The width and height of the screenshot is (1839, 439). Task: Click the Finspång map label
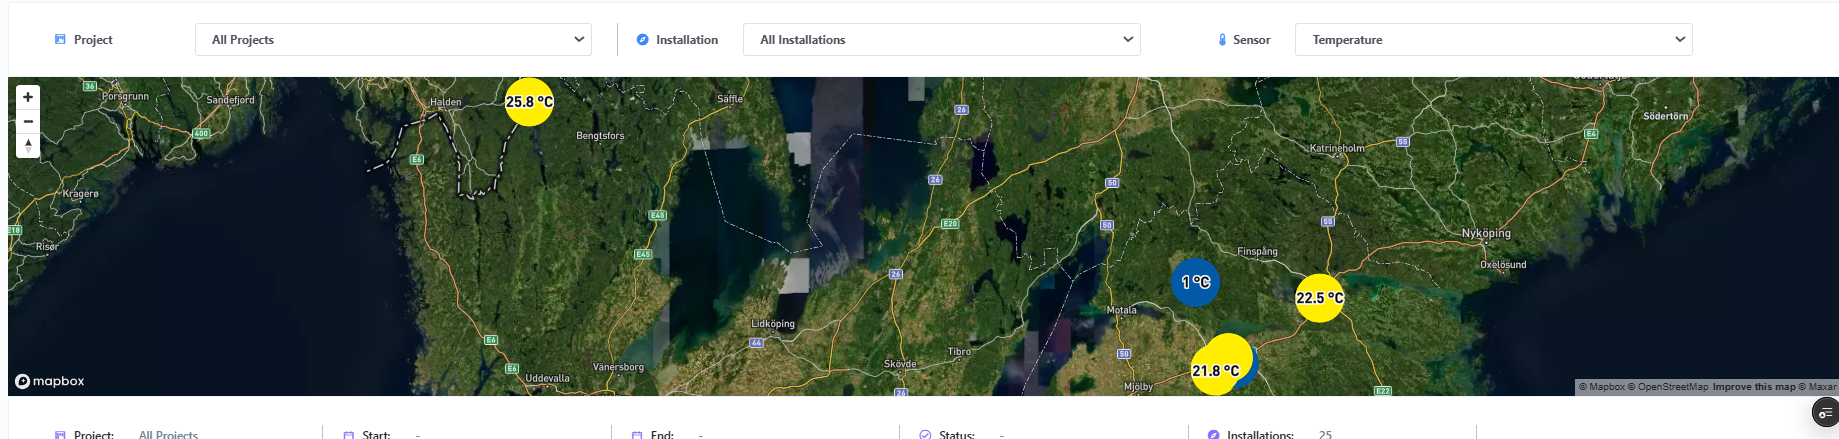tap(1257, 251)
